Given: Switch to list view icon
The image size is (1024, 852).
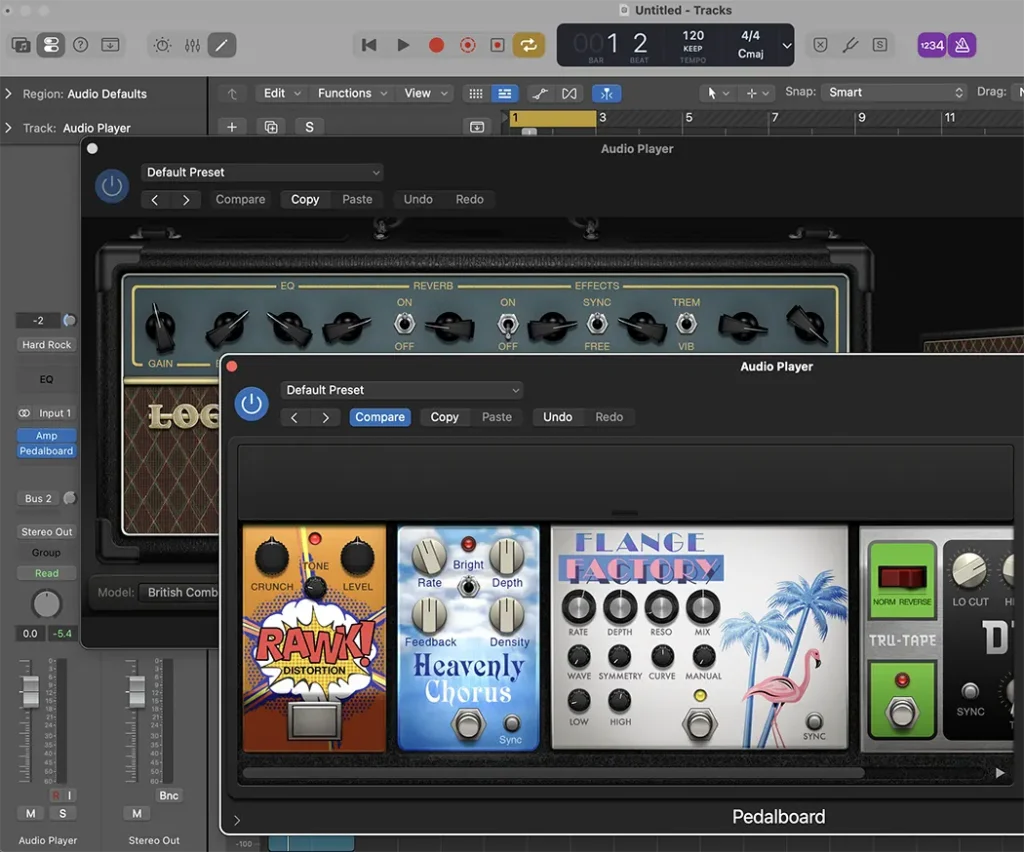Looking at the screenshot, I should tap(505, 93).
